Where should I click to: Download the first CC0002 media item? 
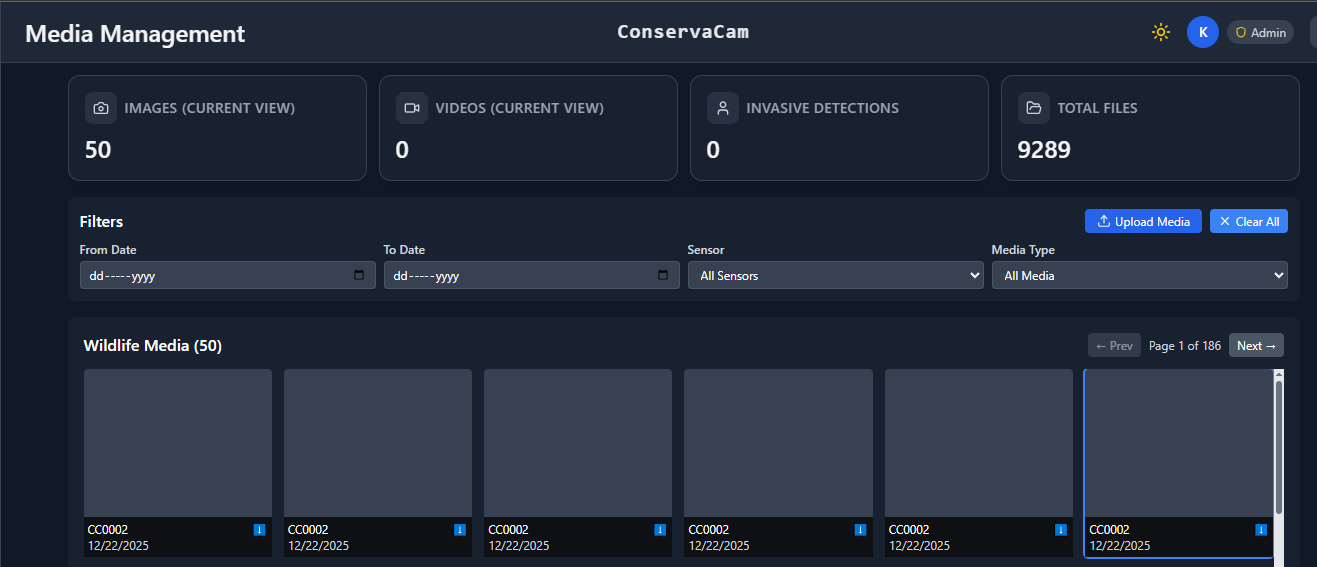(259, 529)
